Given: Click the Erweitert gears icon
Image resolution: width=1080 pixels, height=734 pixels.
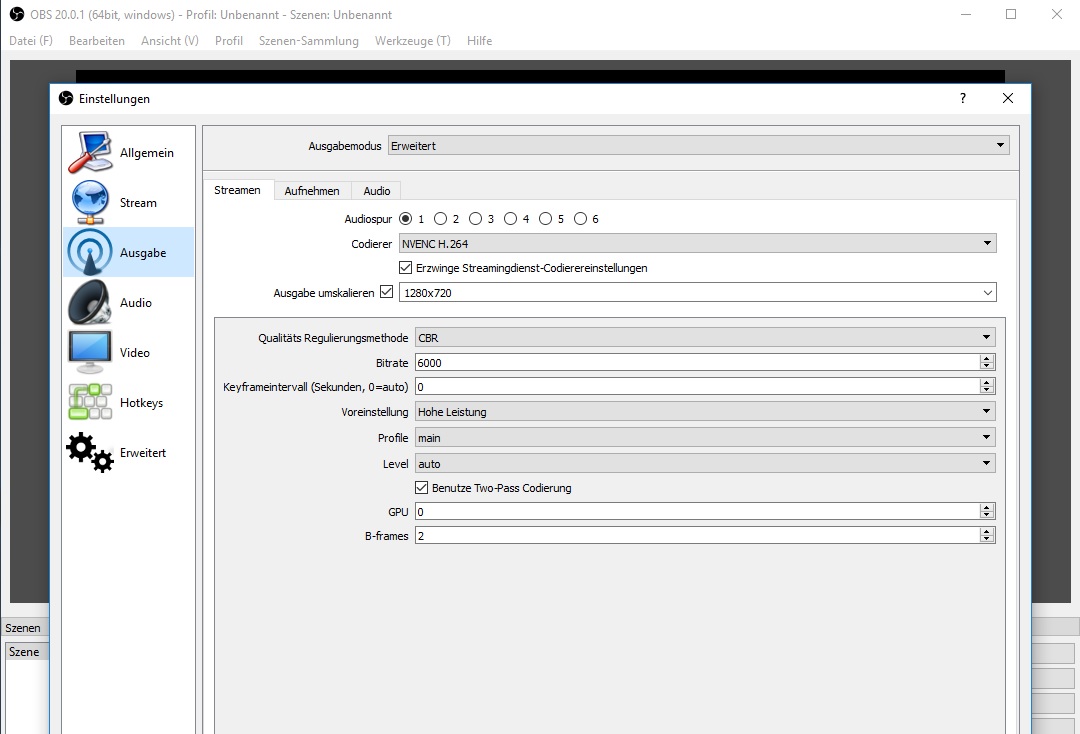Looking at the screenshot, I should click(x=90, y=452).
